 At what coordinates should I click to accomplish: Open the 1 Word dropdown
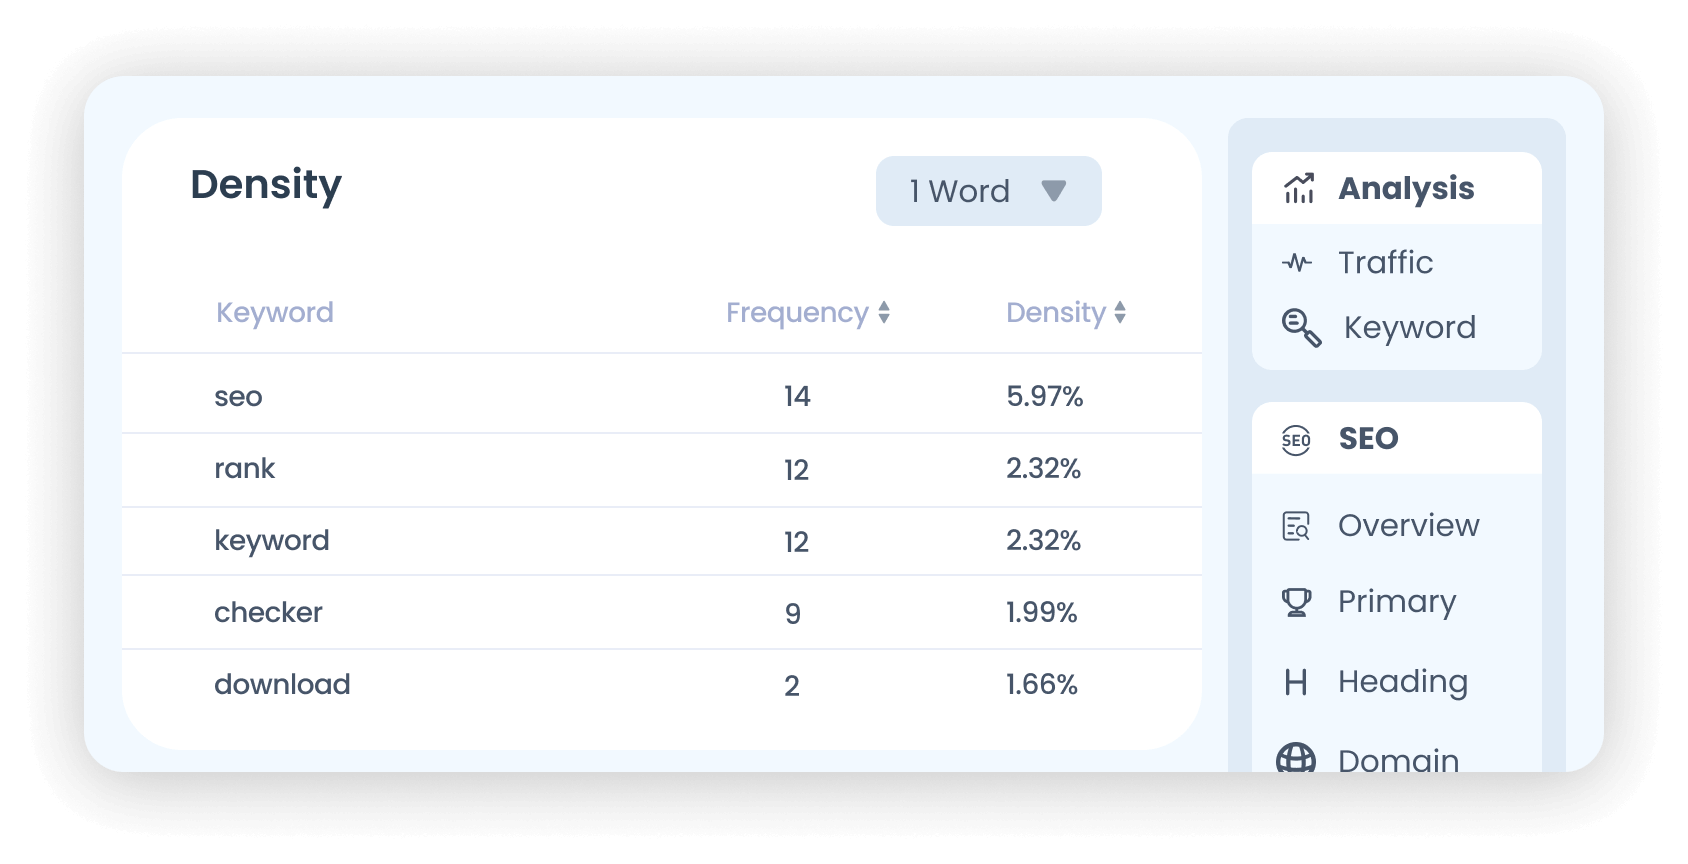coord(988,191)
